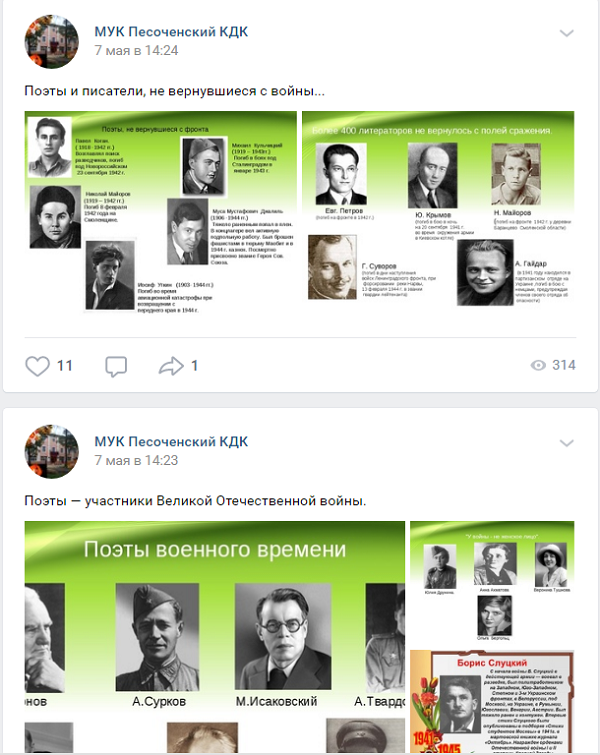600x755 pixels.
Task: Open comments on the first post
Action: [116, 366]
